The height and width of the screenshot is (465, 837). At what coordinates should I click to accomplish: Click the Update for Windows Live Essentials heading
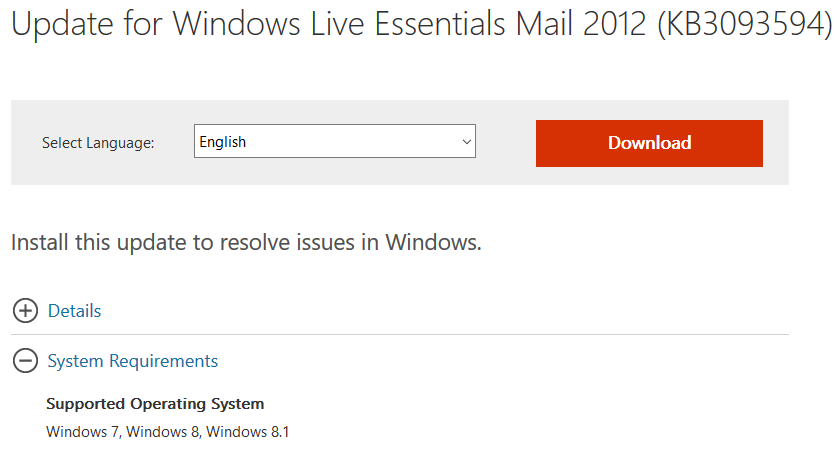pyautogui.click(x=422, y=23)
